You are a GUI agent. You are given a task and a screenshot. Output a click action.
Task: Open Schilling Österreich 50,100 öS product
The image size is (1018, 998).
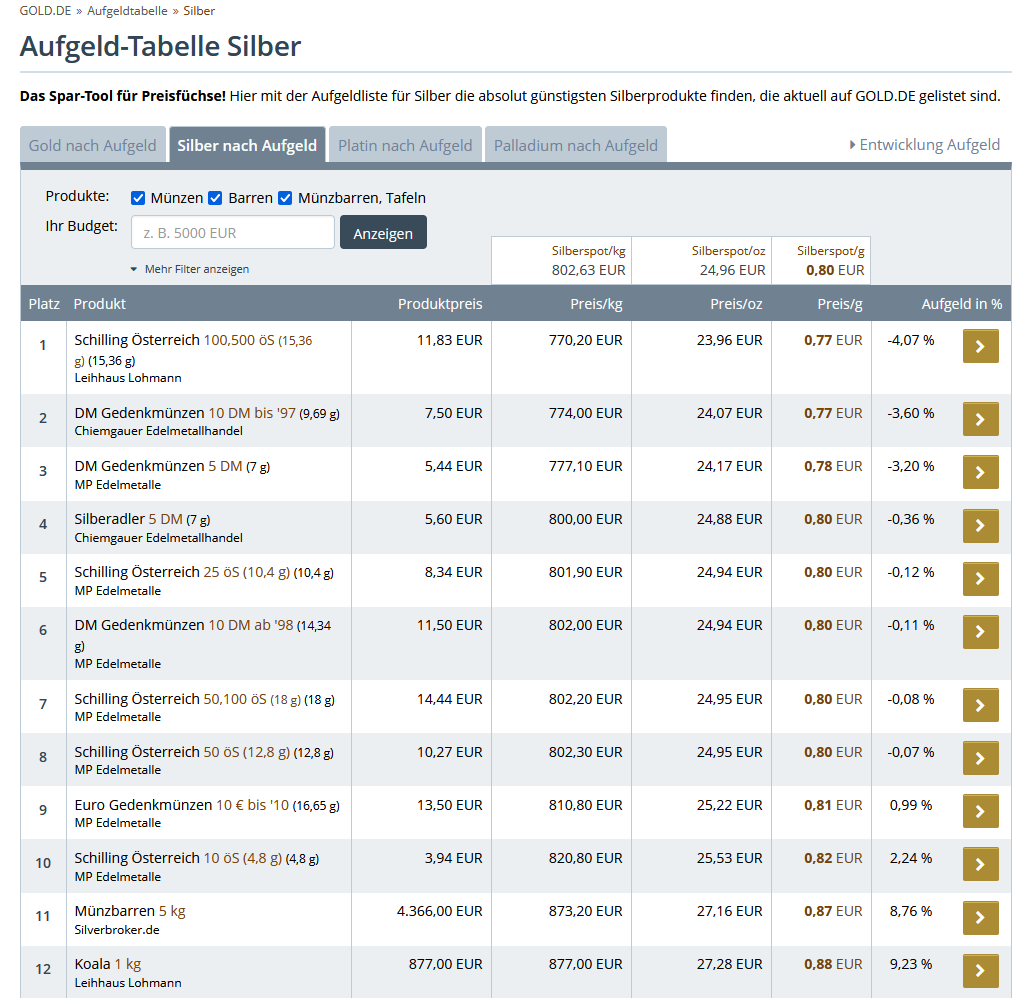point(205,699)
